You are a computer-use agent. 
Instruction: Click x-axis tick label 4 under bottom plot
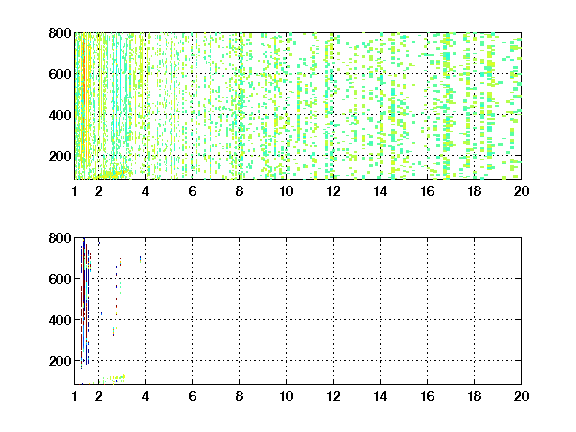tap(145, 396)
